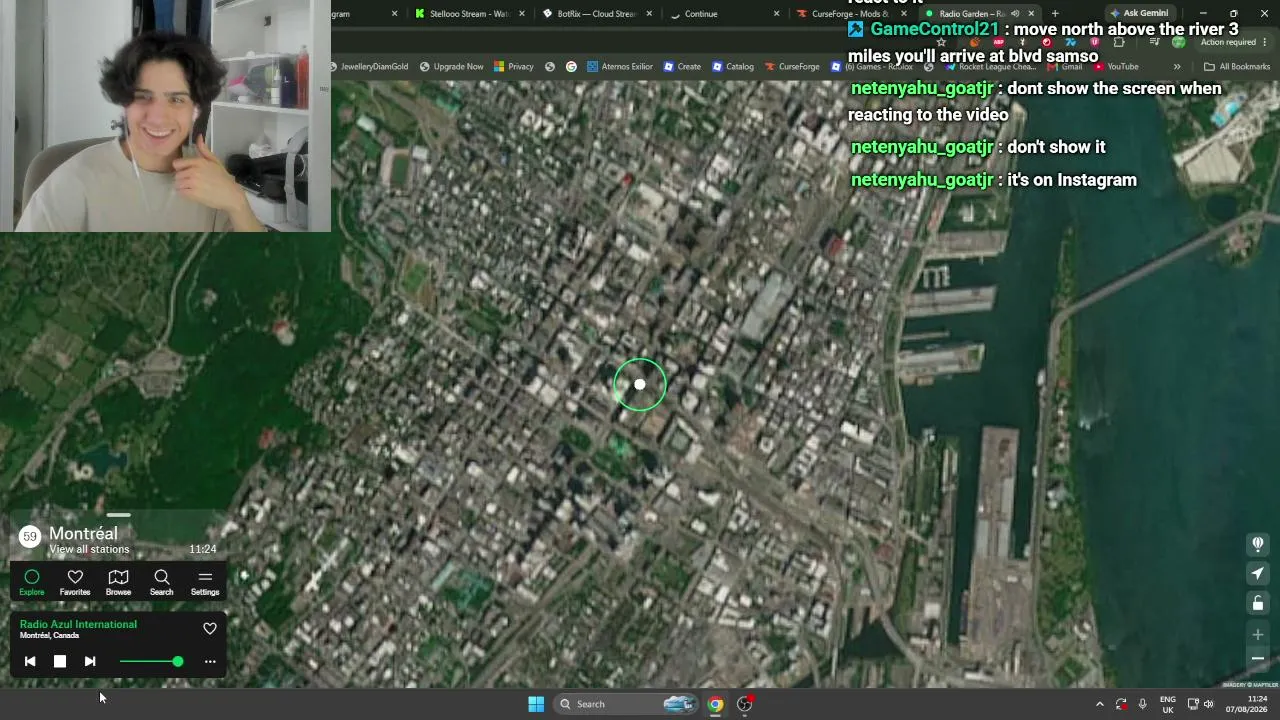Click the microphone tray icon

pos(1143,704)
